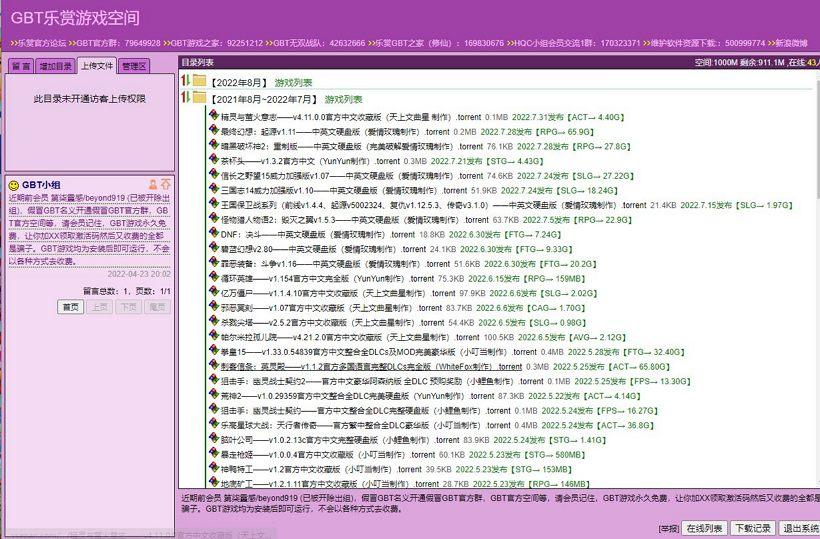Image resolution: width=820 pixels, height=539 pixels.
Task: Switch to the 增加目录 tab
Action: 55,66
